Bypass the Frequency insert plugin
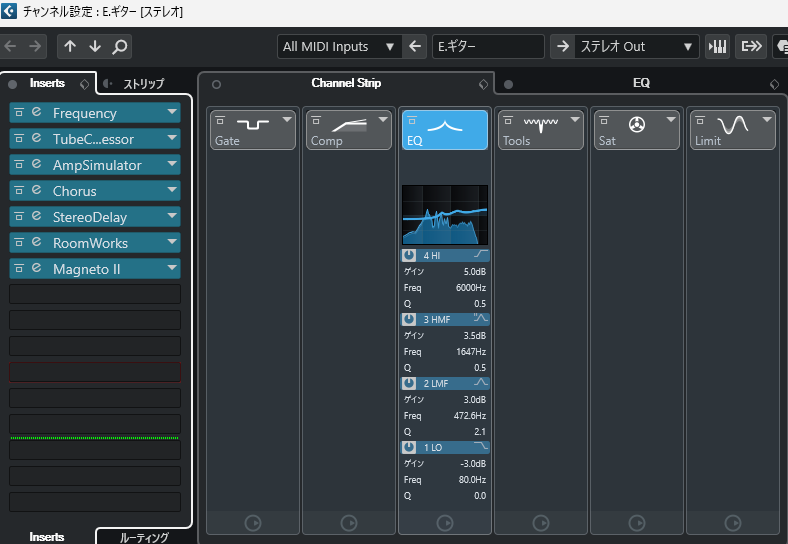 point(19,112)
